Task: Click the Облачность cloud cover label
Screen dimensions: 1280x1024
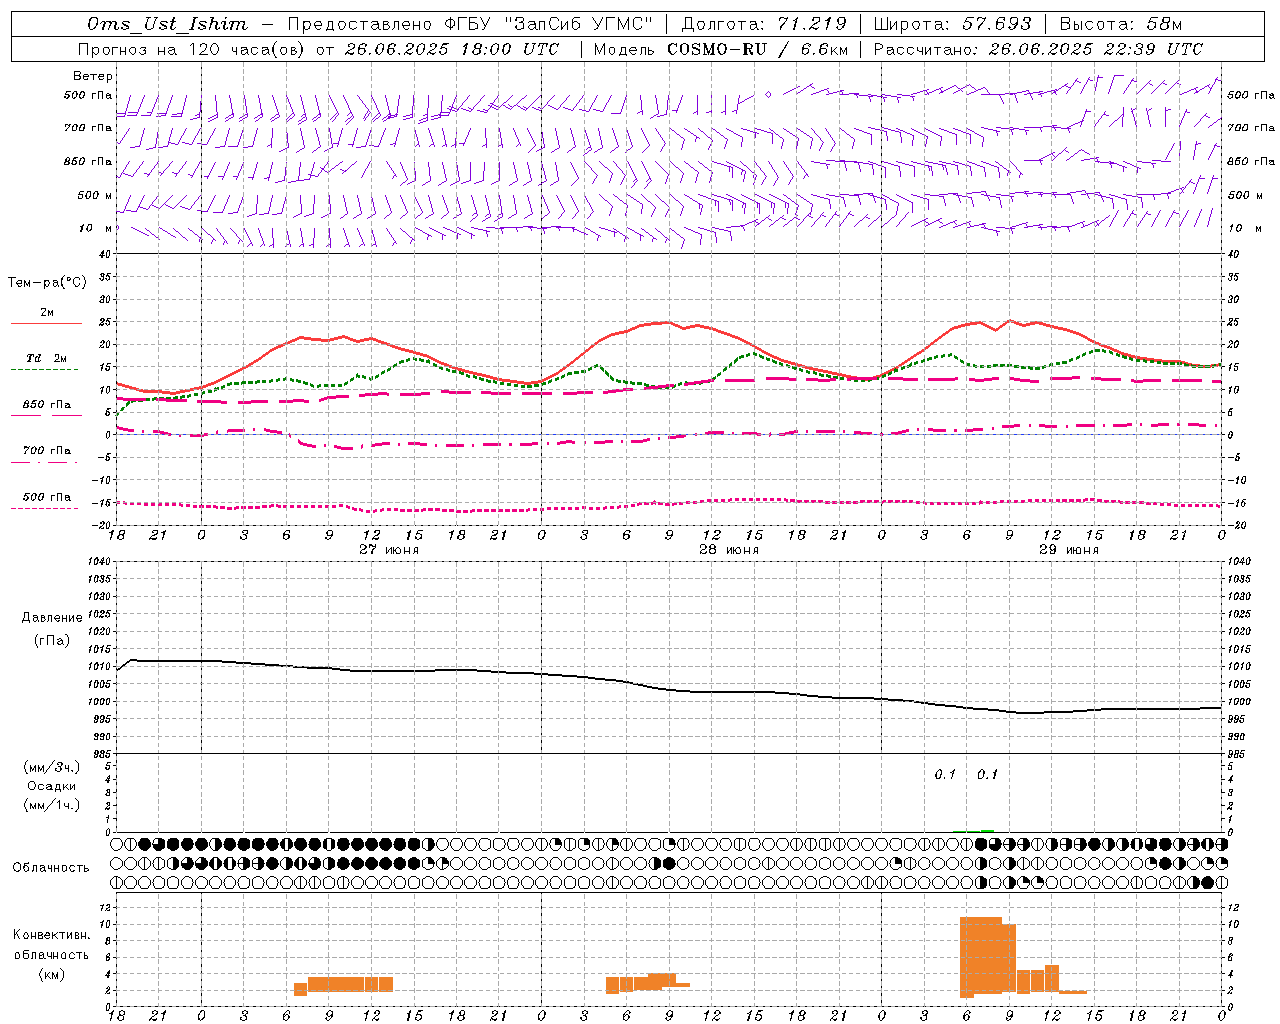Action: pyautogui.click(x=51, y=868)
